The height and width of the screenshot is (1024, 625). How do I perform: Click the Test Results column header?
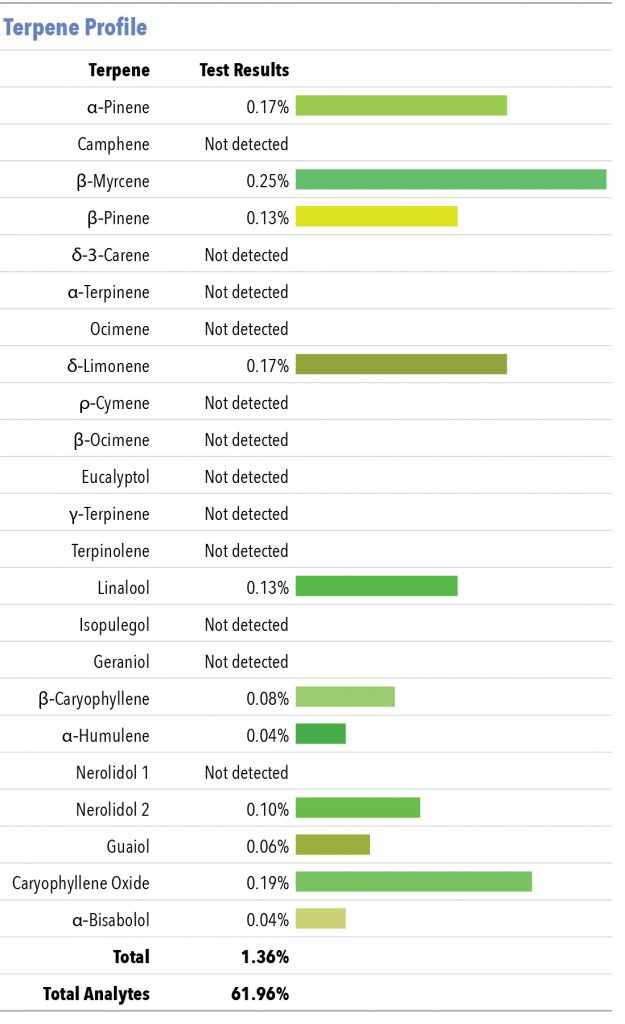[x=244, y=70]
